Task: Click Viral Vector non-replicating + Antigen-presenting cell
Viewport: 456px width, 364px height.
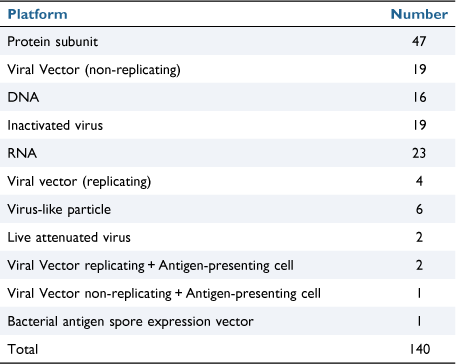Action: coord(164,294)
